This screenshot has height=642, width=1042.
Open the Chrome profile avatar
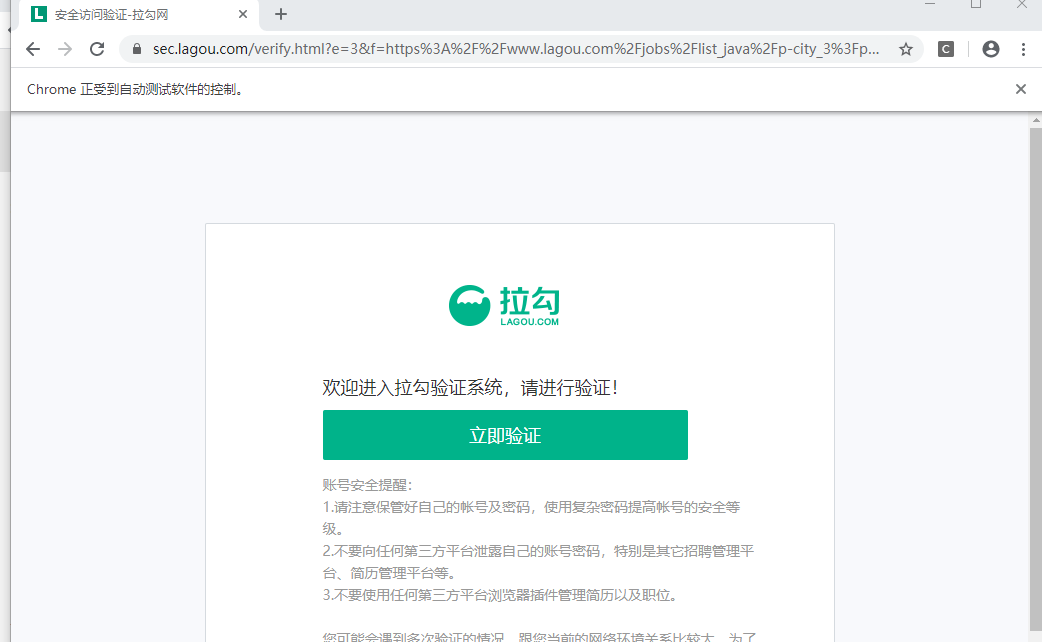(991, 49)
